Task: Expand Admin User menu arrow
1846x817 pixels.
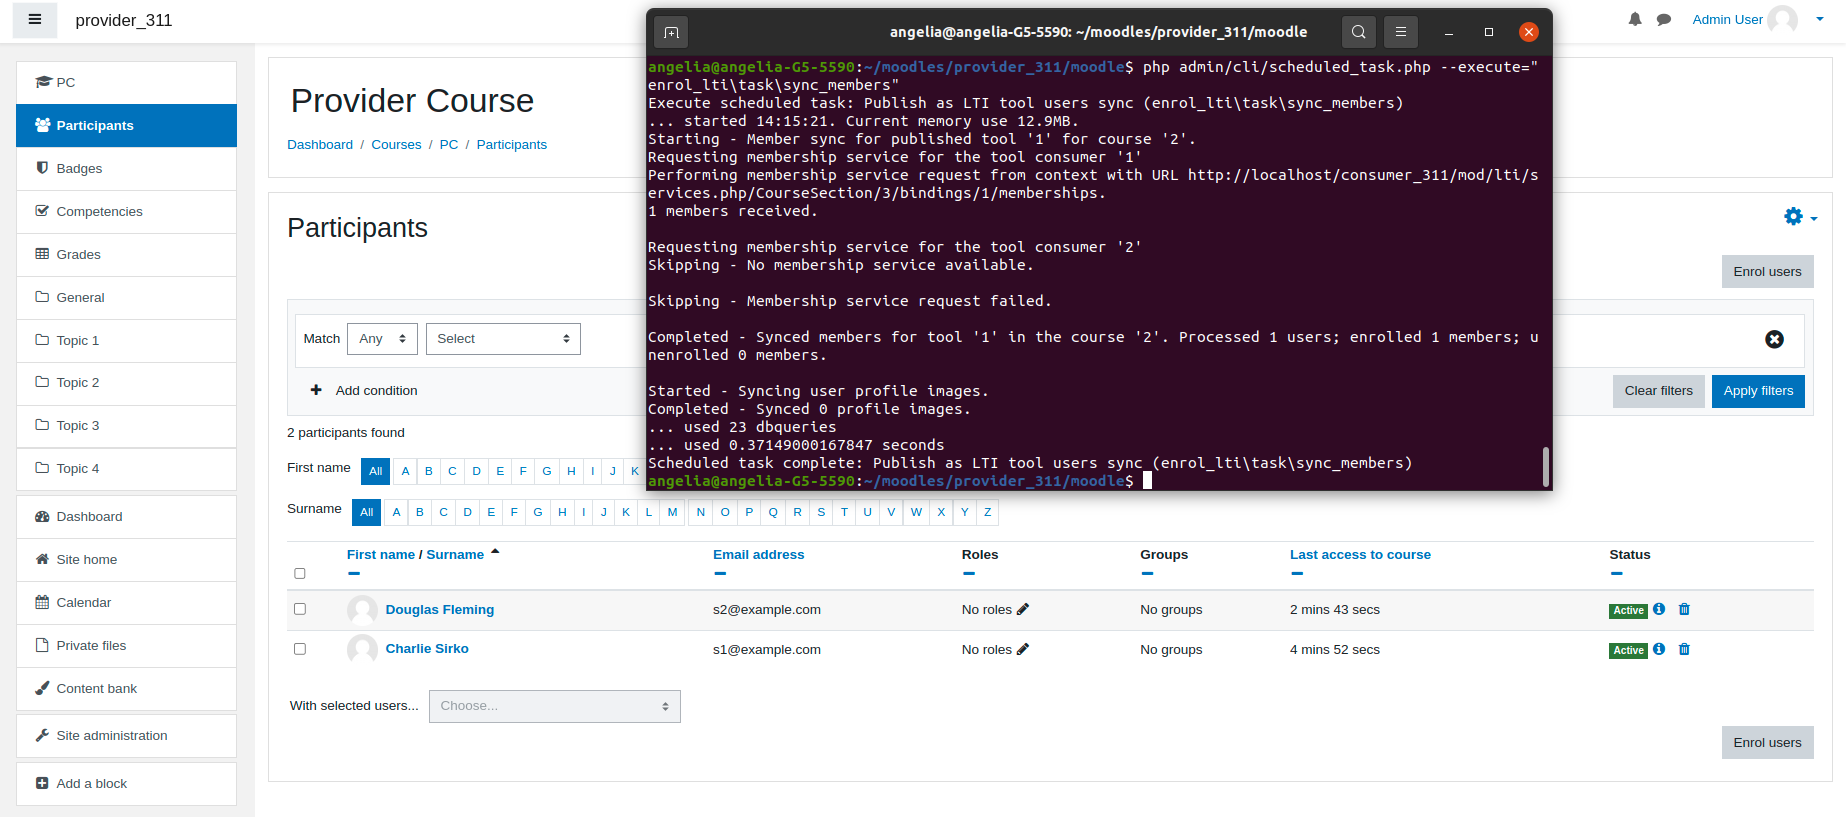Action: click(1819, 19)
